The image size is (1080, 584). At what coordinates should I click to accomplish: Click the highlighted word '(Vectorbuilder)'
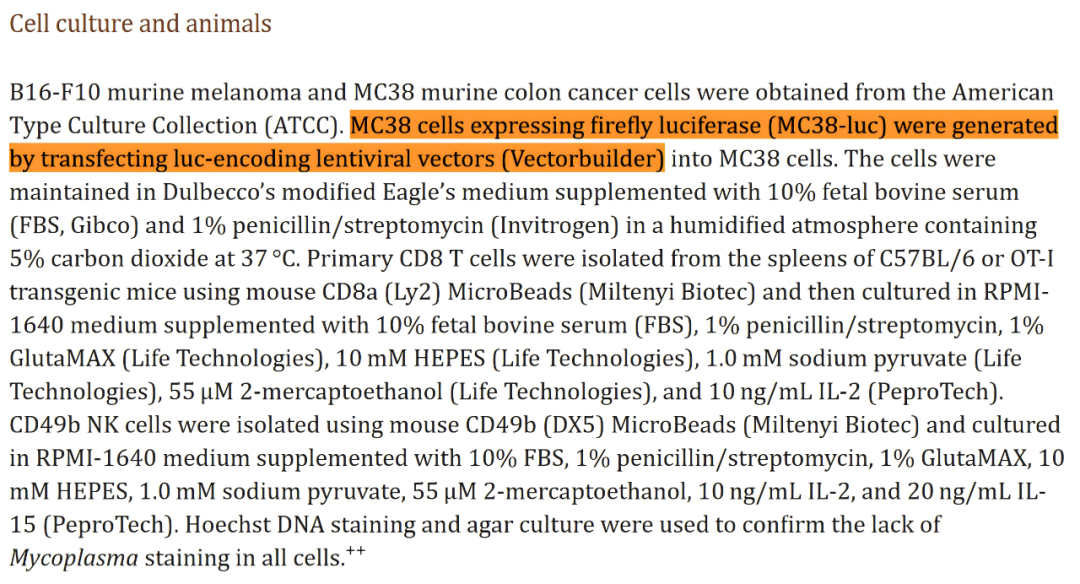[x=583, y=159]
